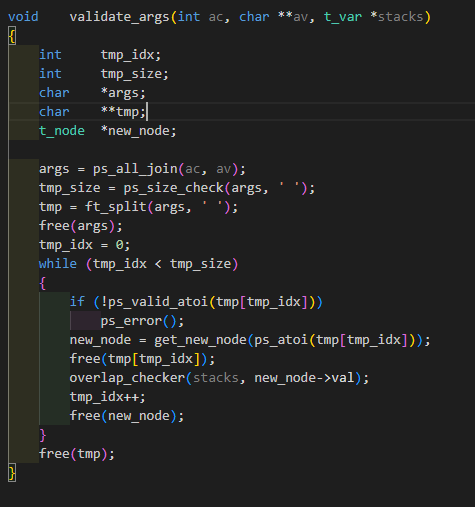The height and width of the screenshot is (507, 475).
Task: Click the line 'tmp_idx = 0;'
Action: pyautogui.click(x=85, y=245)
